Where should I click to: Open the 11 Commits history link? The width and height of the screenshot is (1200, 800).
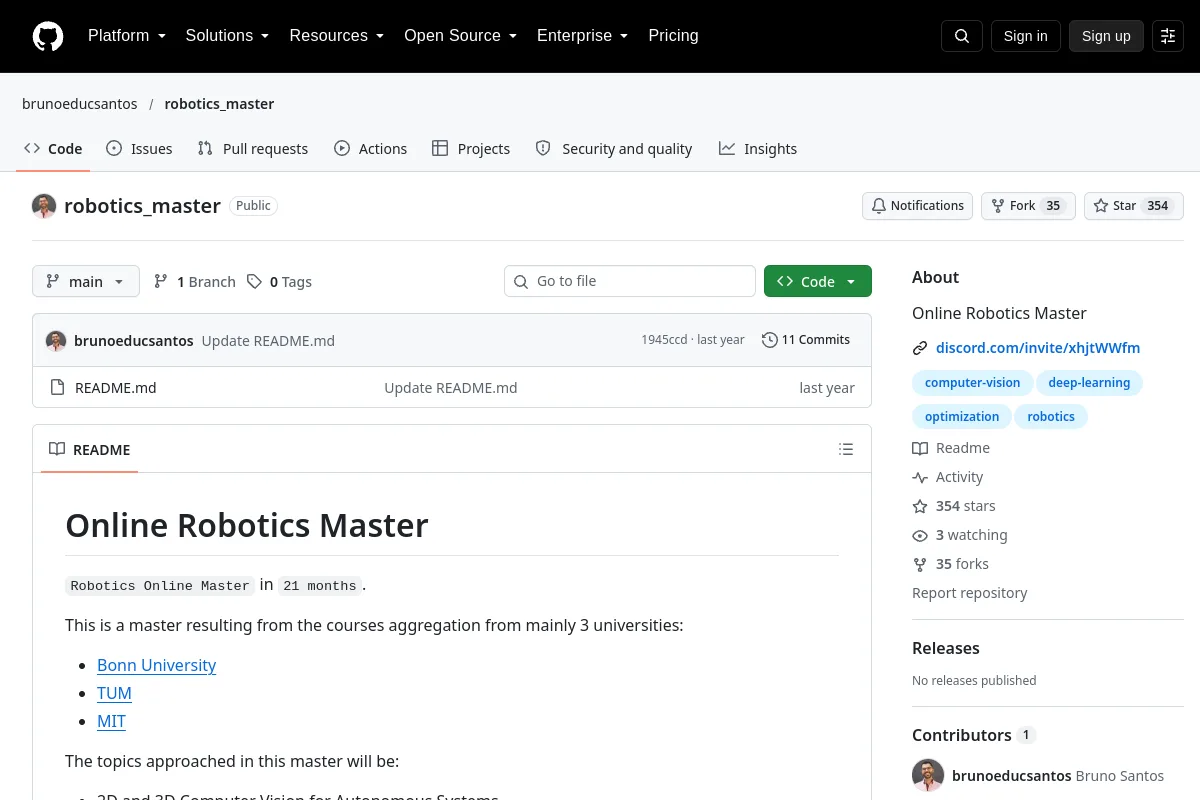(x=806, y=340)
